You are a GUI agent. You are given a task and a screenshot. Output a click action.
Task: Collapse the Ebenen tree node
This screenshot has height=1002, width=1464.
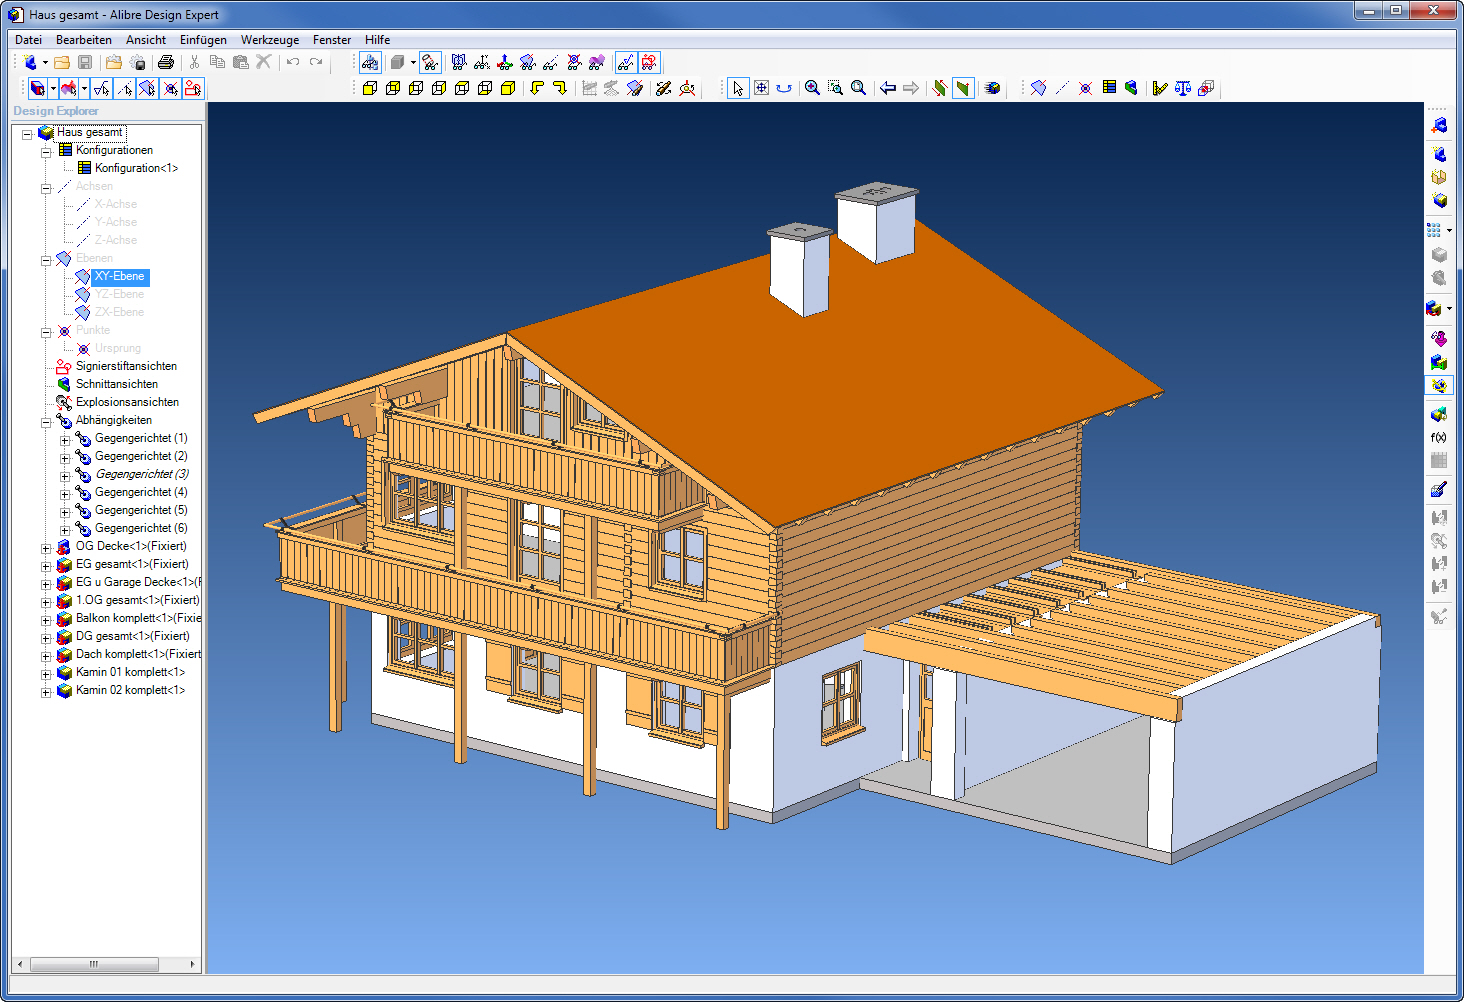point(46,260)
